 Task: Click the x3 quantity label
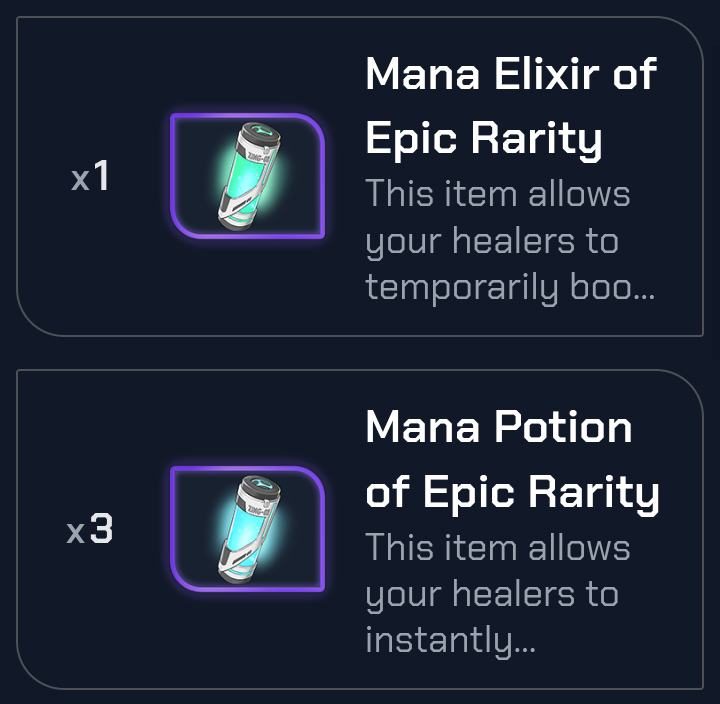tap(90, 531)
